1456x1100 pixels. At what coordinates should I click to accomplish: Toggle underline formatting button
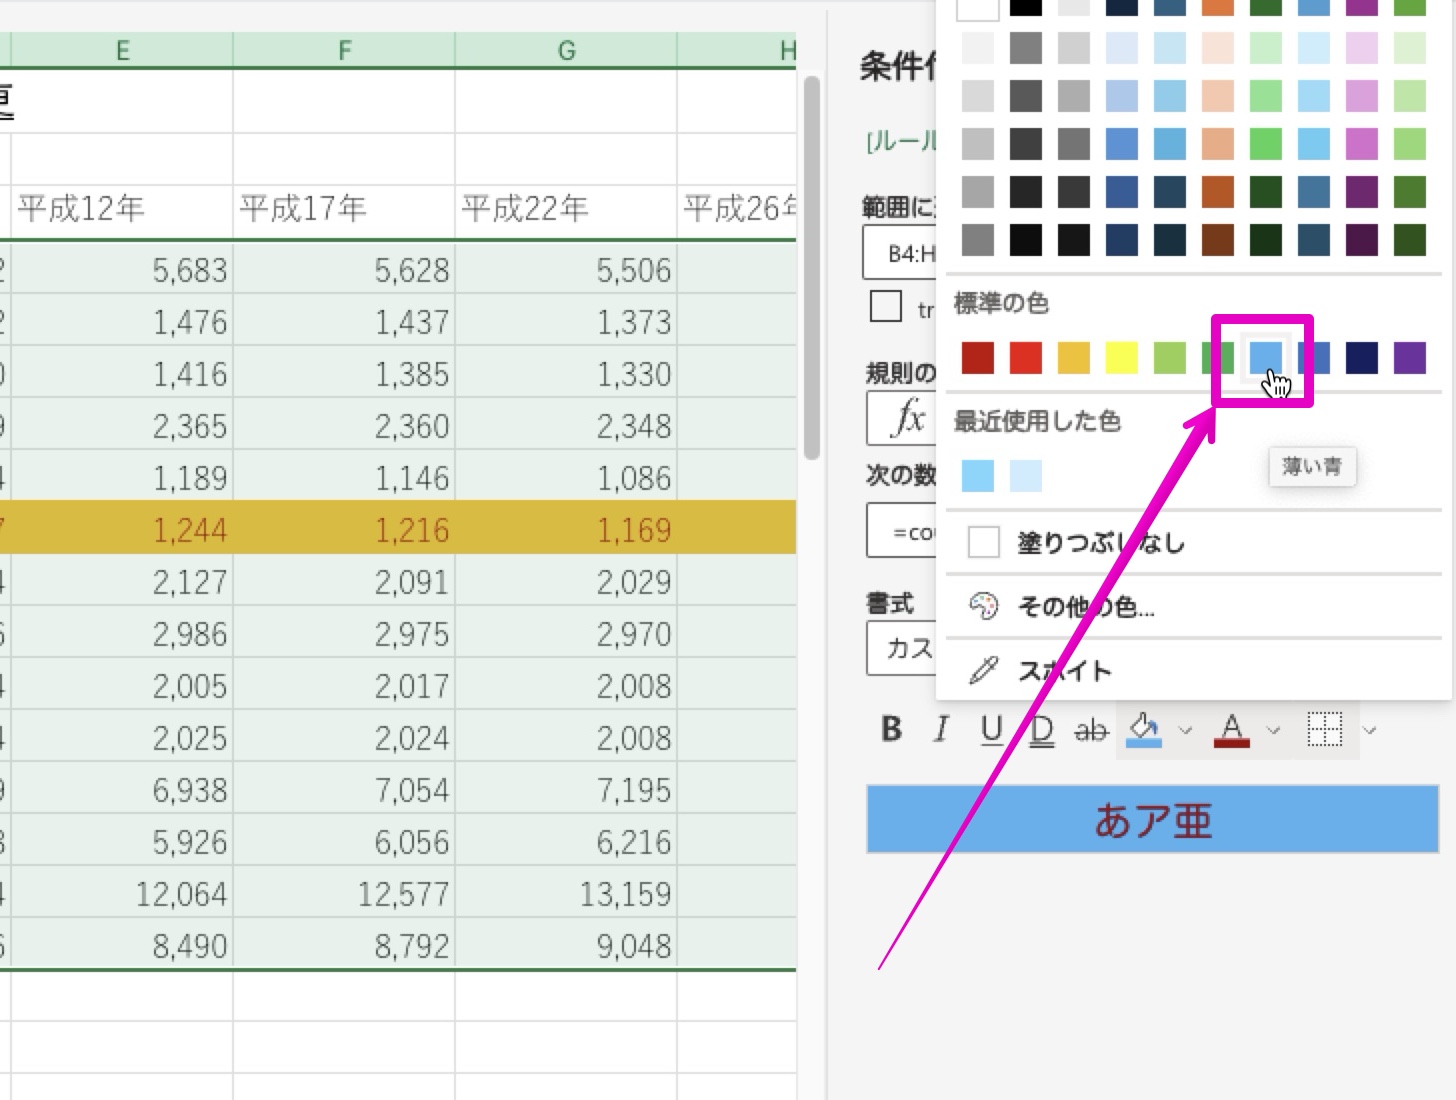(991, 730)
